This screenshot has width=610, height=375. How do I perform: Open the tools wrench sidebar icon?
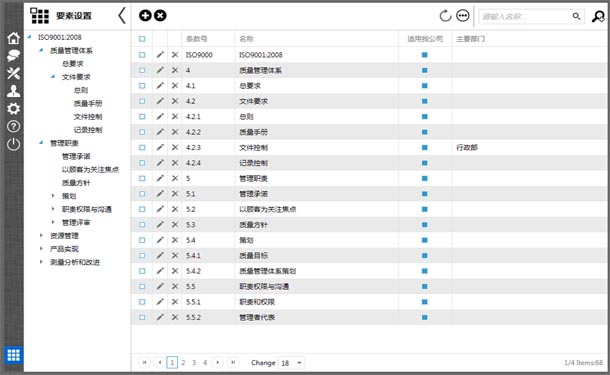[x=13, y=73]
